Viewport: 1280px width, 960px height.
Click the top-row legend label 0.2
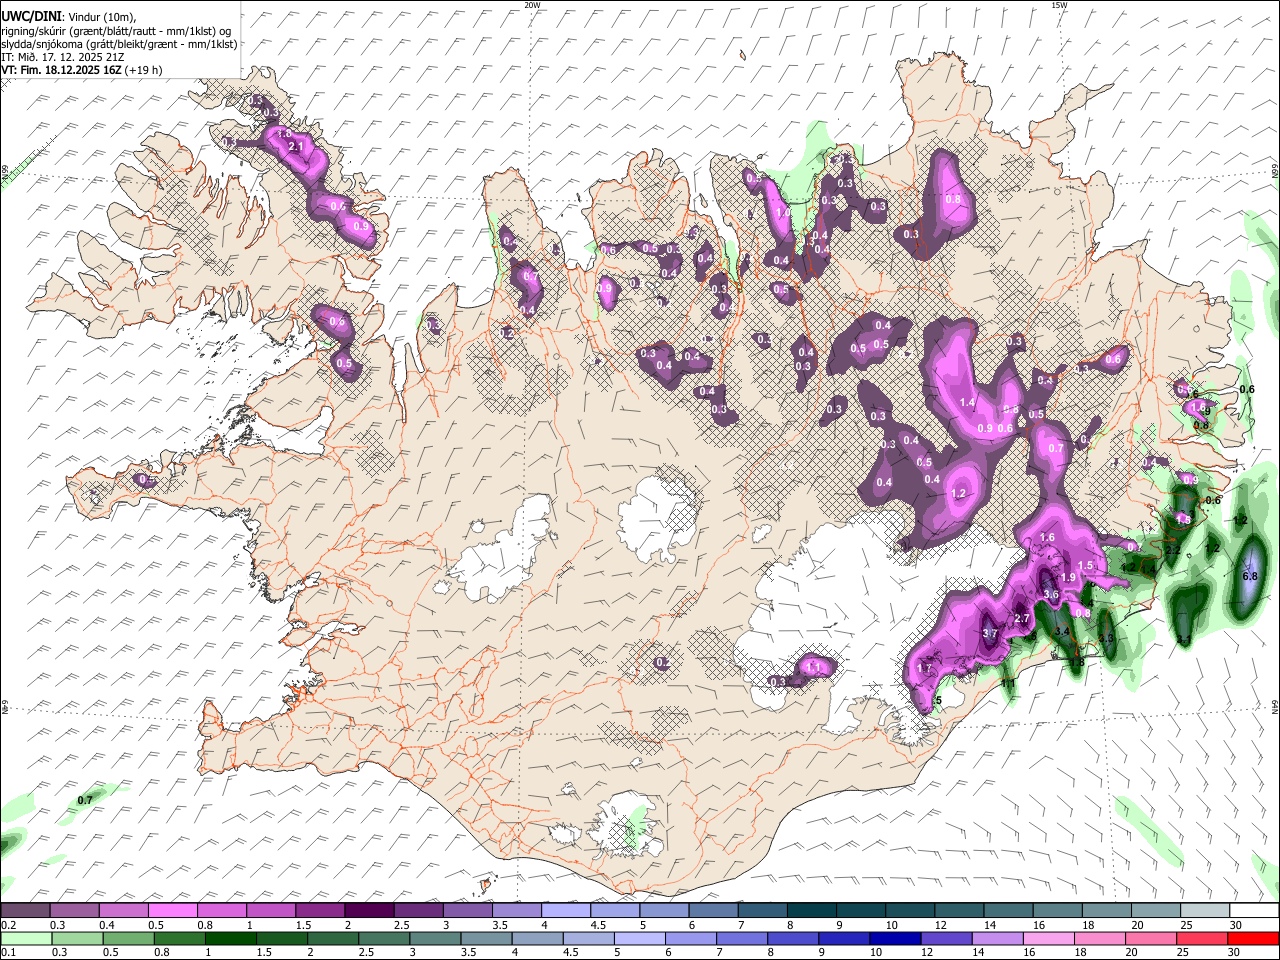(7, 925)
